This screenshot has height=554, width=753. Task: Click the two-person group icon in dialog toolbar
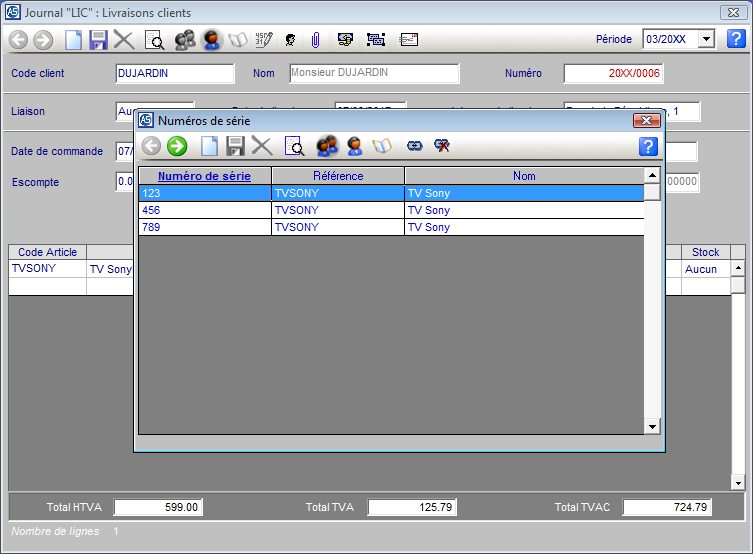[327, 147]
